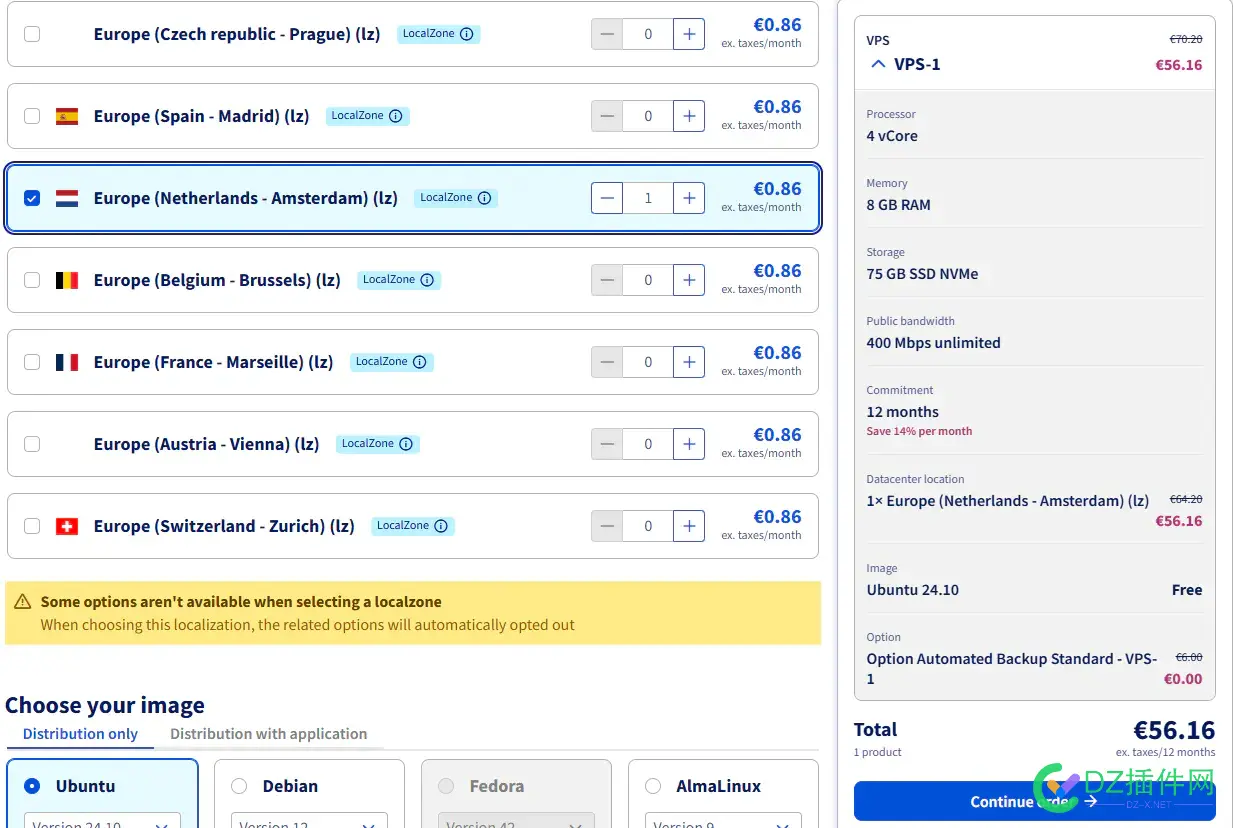
Task: Open the Debian version dropdown
Action: 309,822
